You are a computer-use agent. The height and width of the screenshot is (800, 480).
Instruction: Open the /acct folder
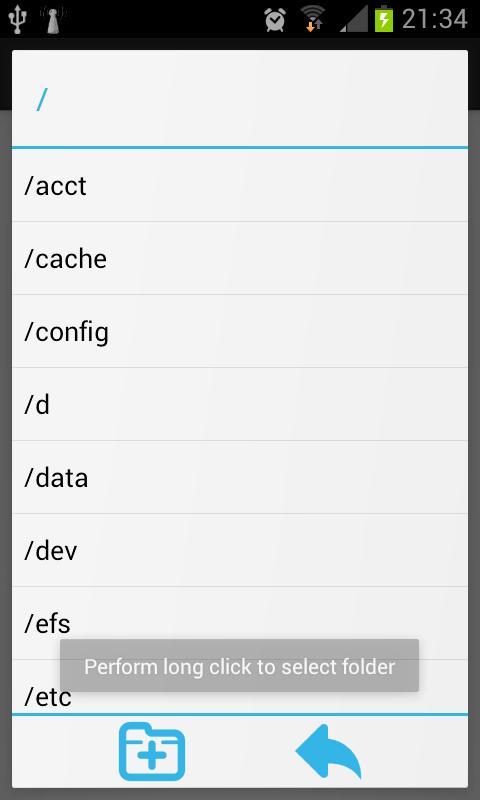(x=240, y=186)
